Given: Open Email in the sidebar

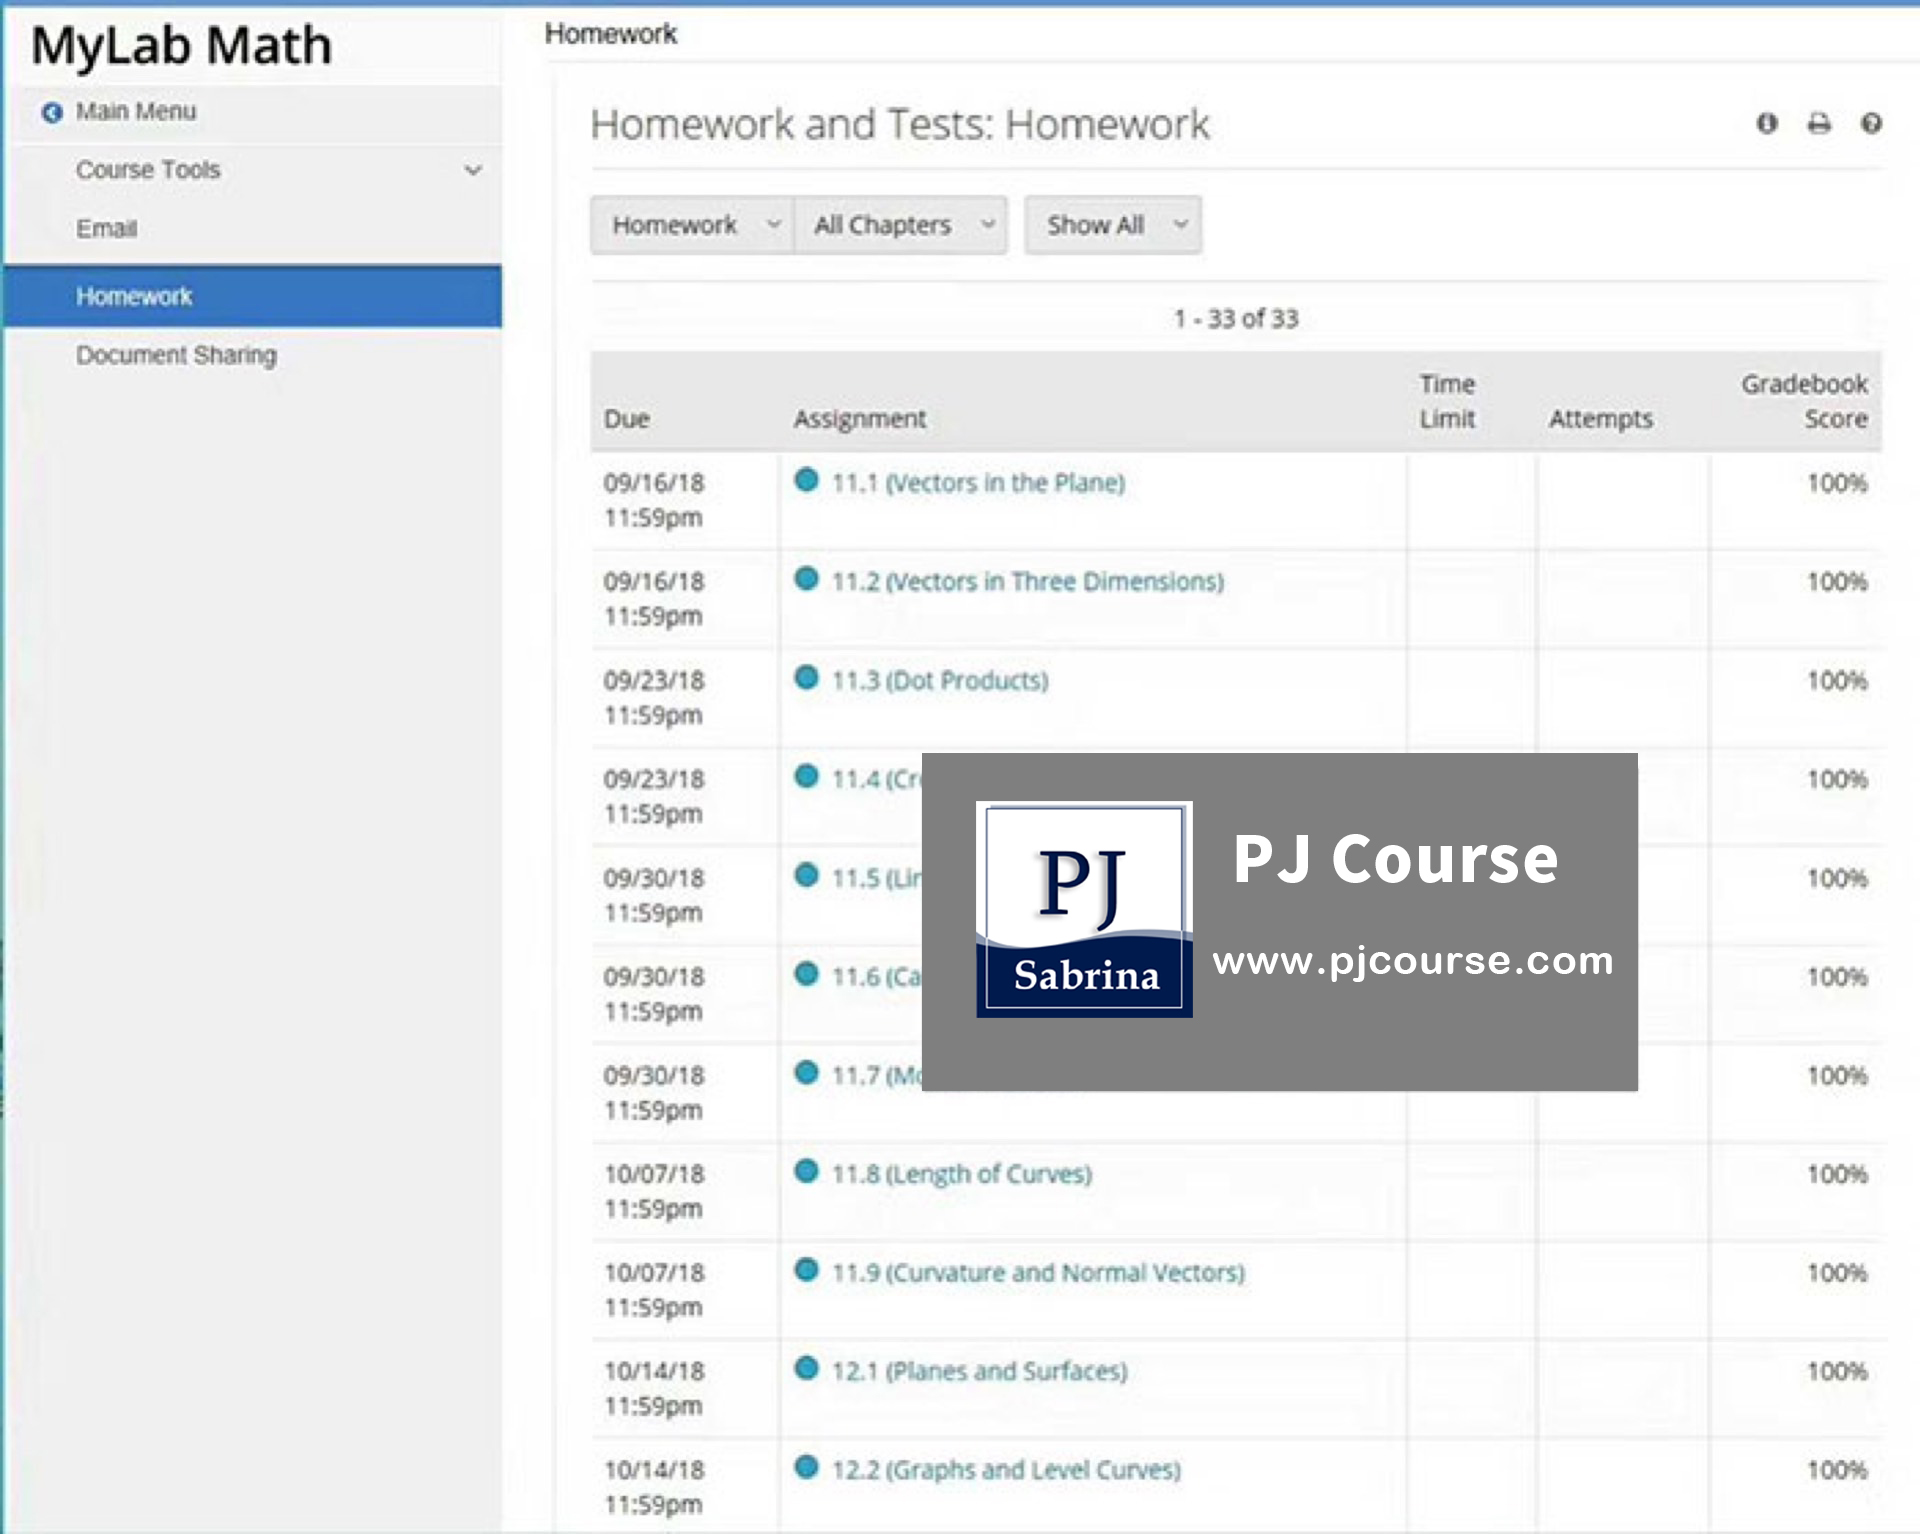Looking at the screenshot, I should pos(106,229).
